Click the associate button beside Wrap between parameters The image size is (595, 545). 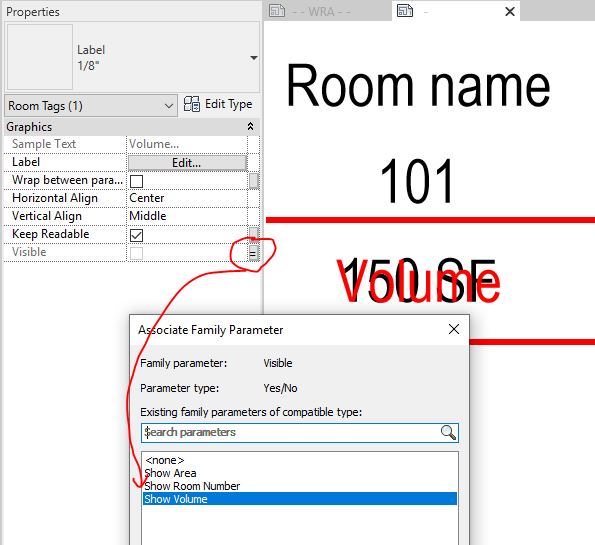pyautogui.click(x=253, y=181)
